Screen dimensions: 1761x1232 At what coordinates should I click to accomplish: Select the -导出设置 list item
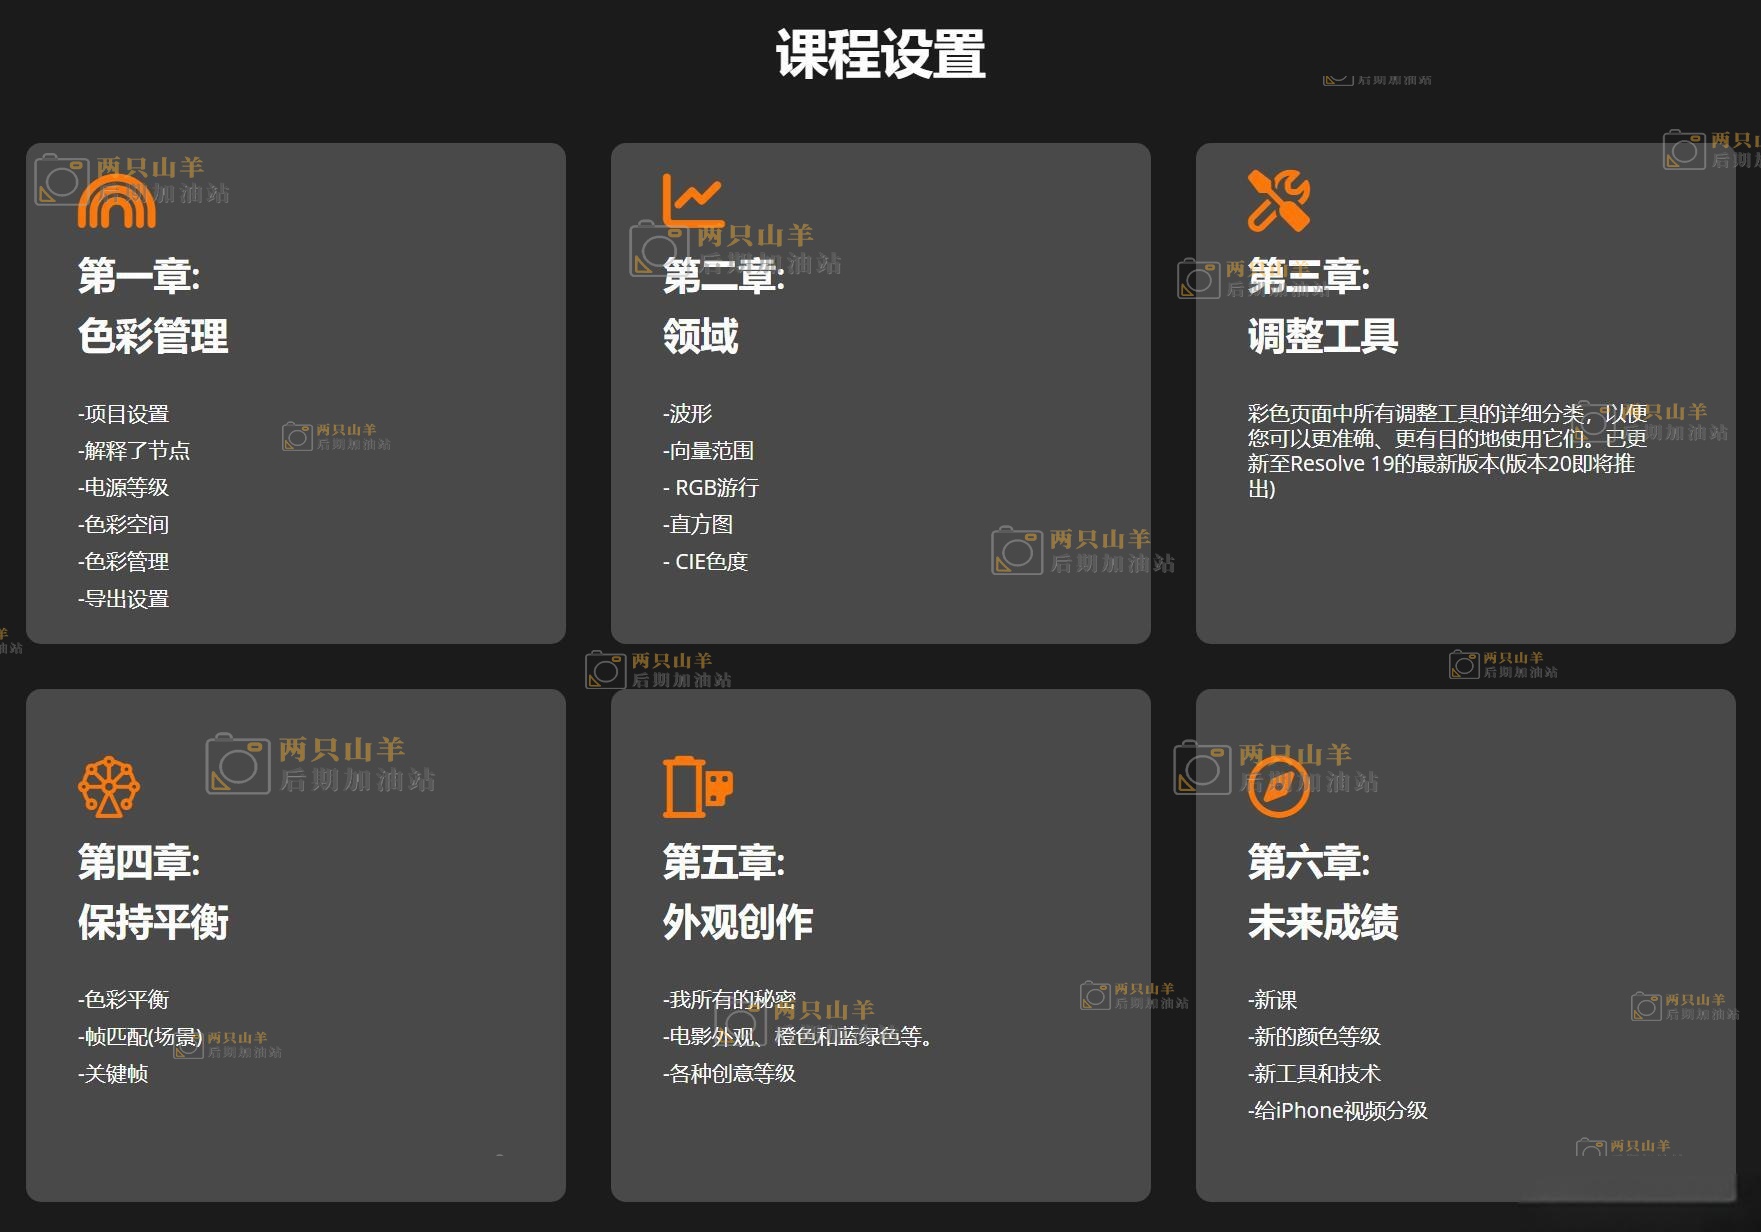pyautogui.click(x=124, y=599)
